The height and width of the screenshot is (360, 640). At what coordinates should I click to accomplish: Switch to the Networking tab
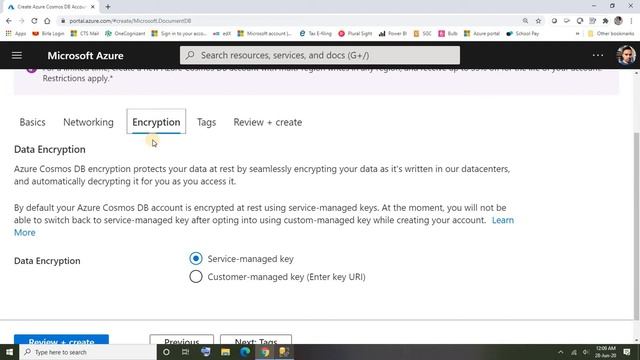88,122
